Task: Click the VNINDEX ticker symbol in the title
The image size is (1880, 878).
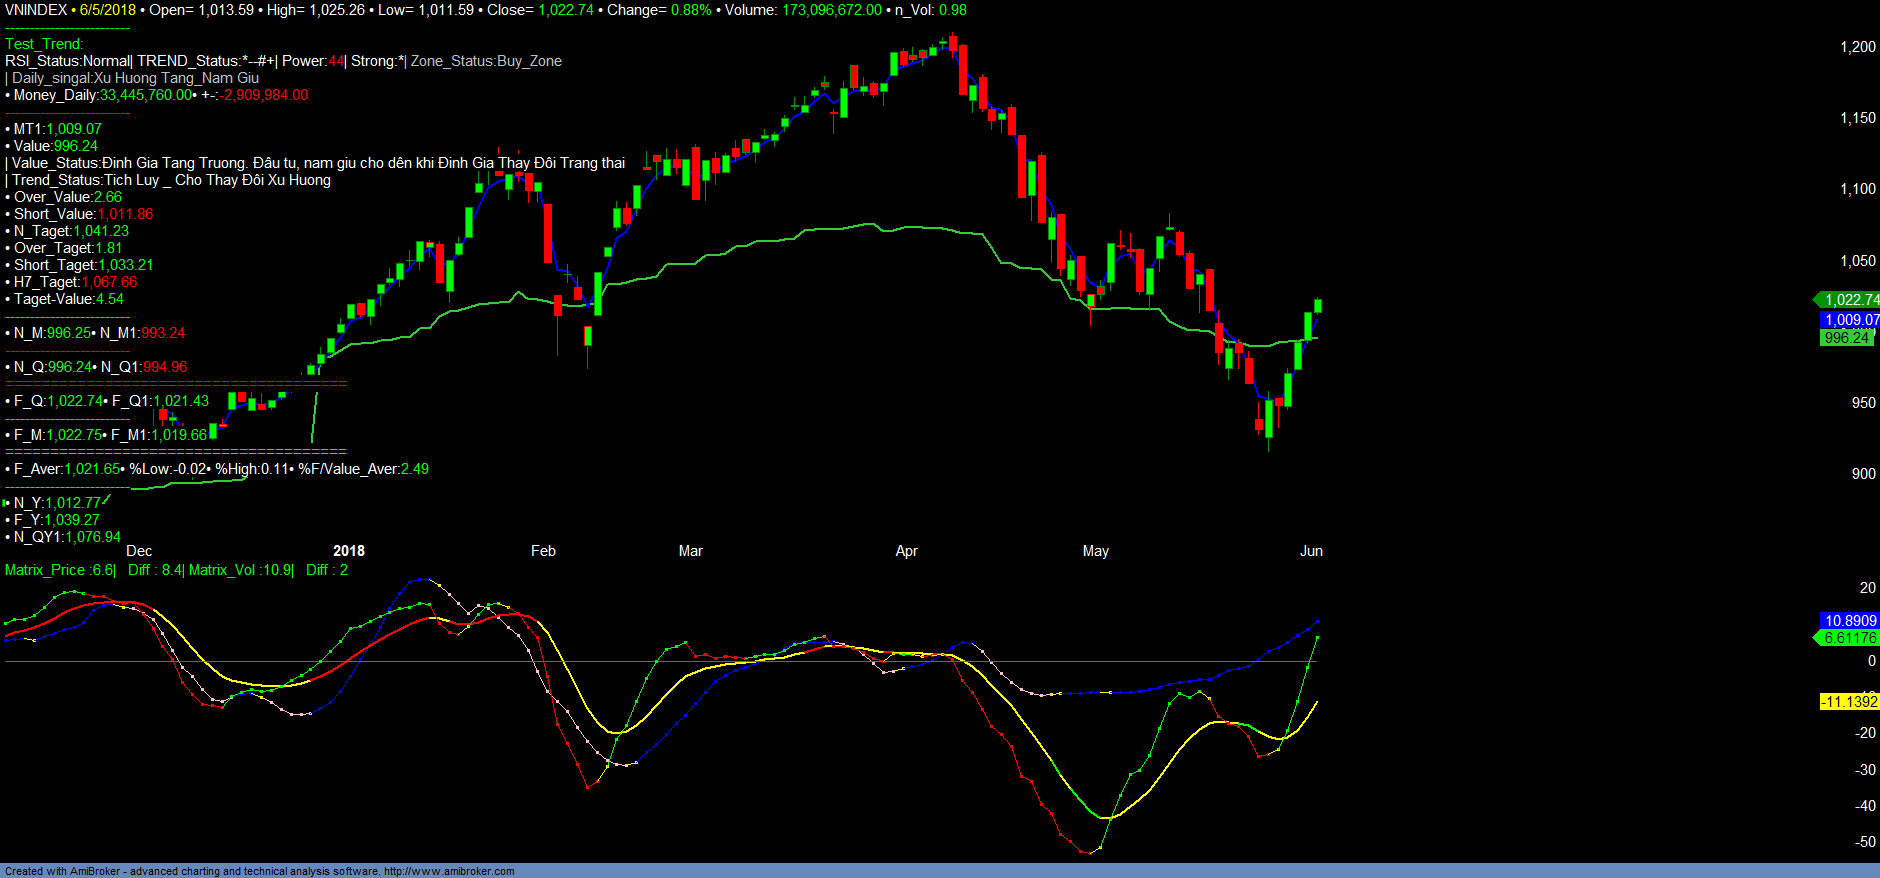Action: [x=36, y=10]
